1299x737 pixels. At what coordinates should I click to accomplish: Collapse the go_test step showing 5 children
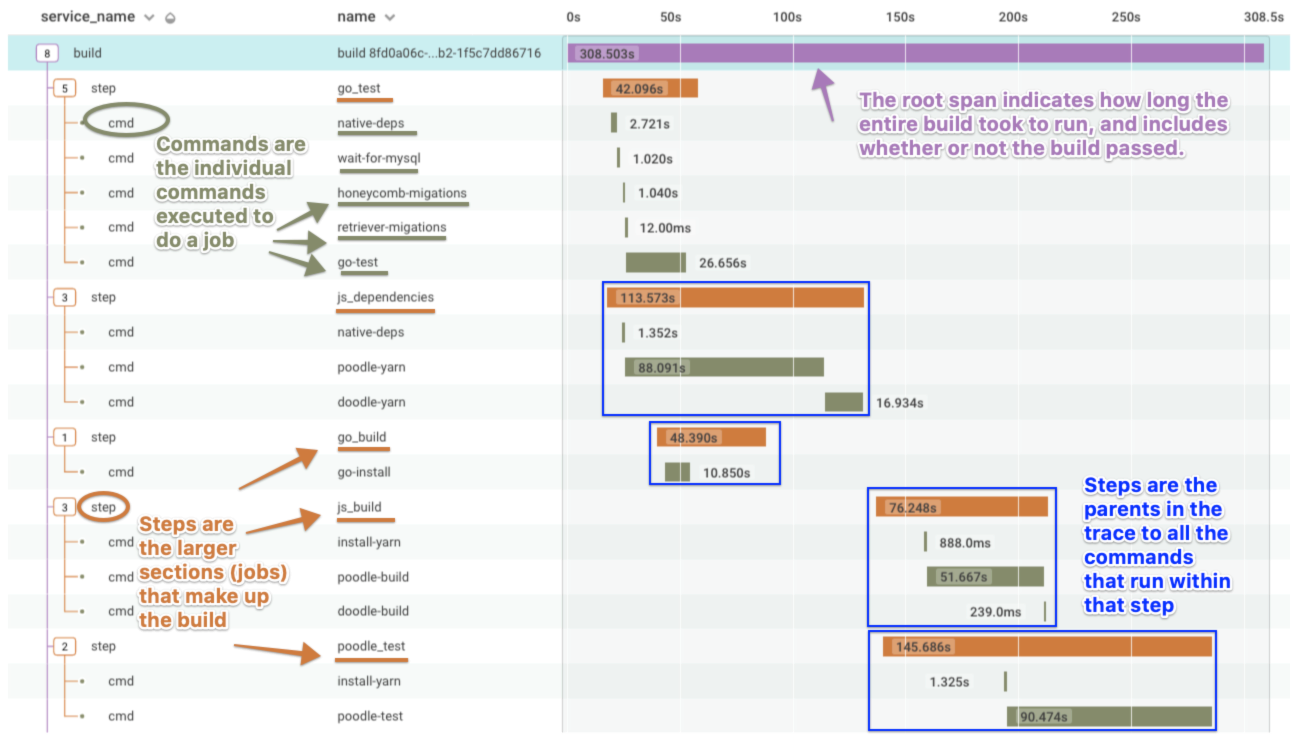click(x=65, y=88)
